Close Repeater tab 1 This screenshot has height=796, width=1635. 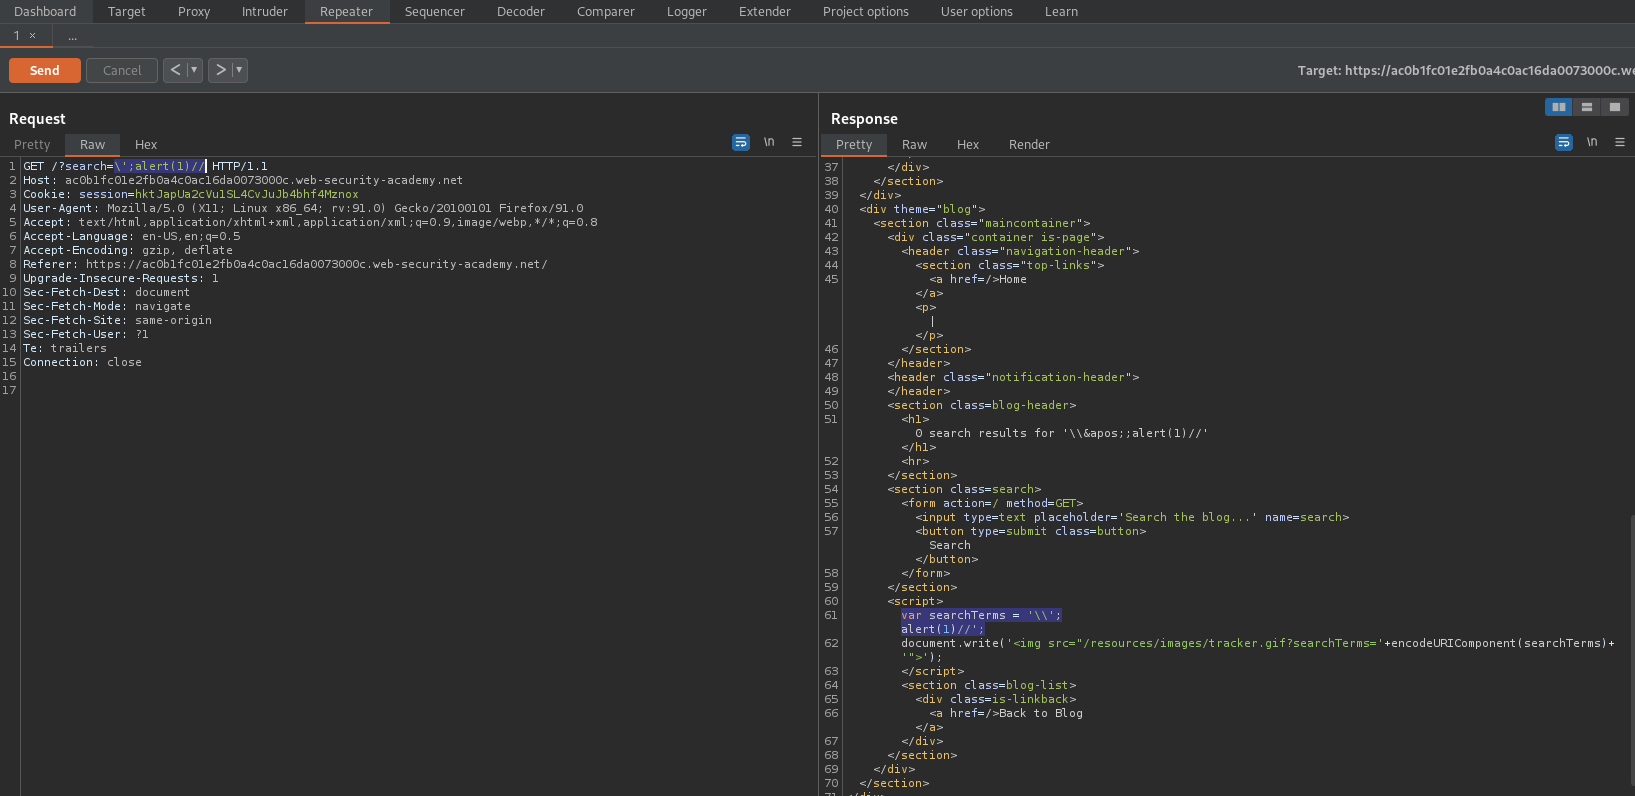[33, 36]
